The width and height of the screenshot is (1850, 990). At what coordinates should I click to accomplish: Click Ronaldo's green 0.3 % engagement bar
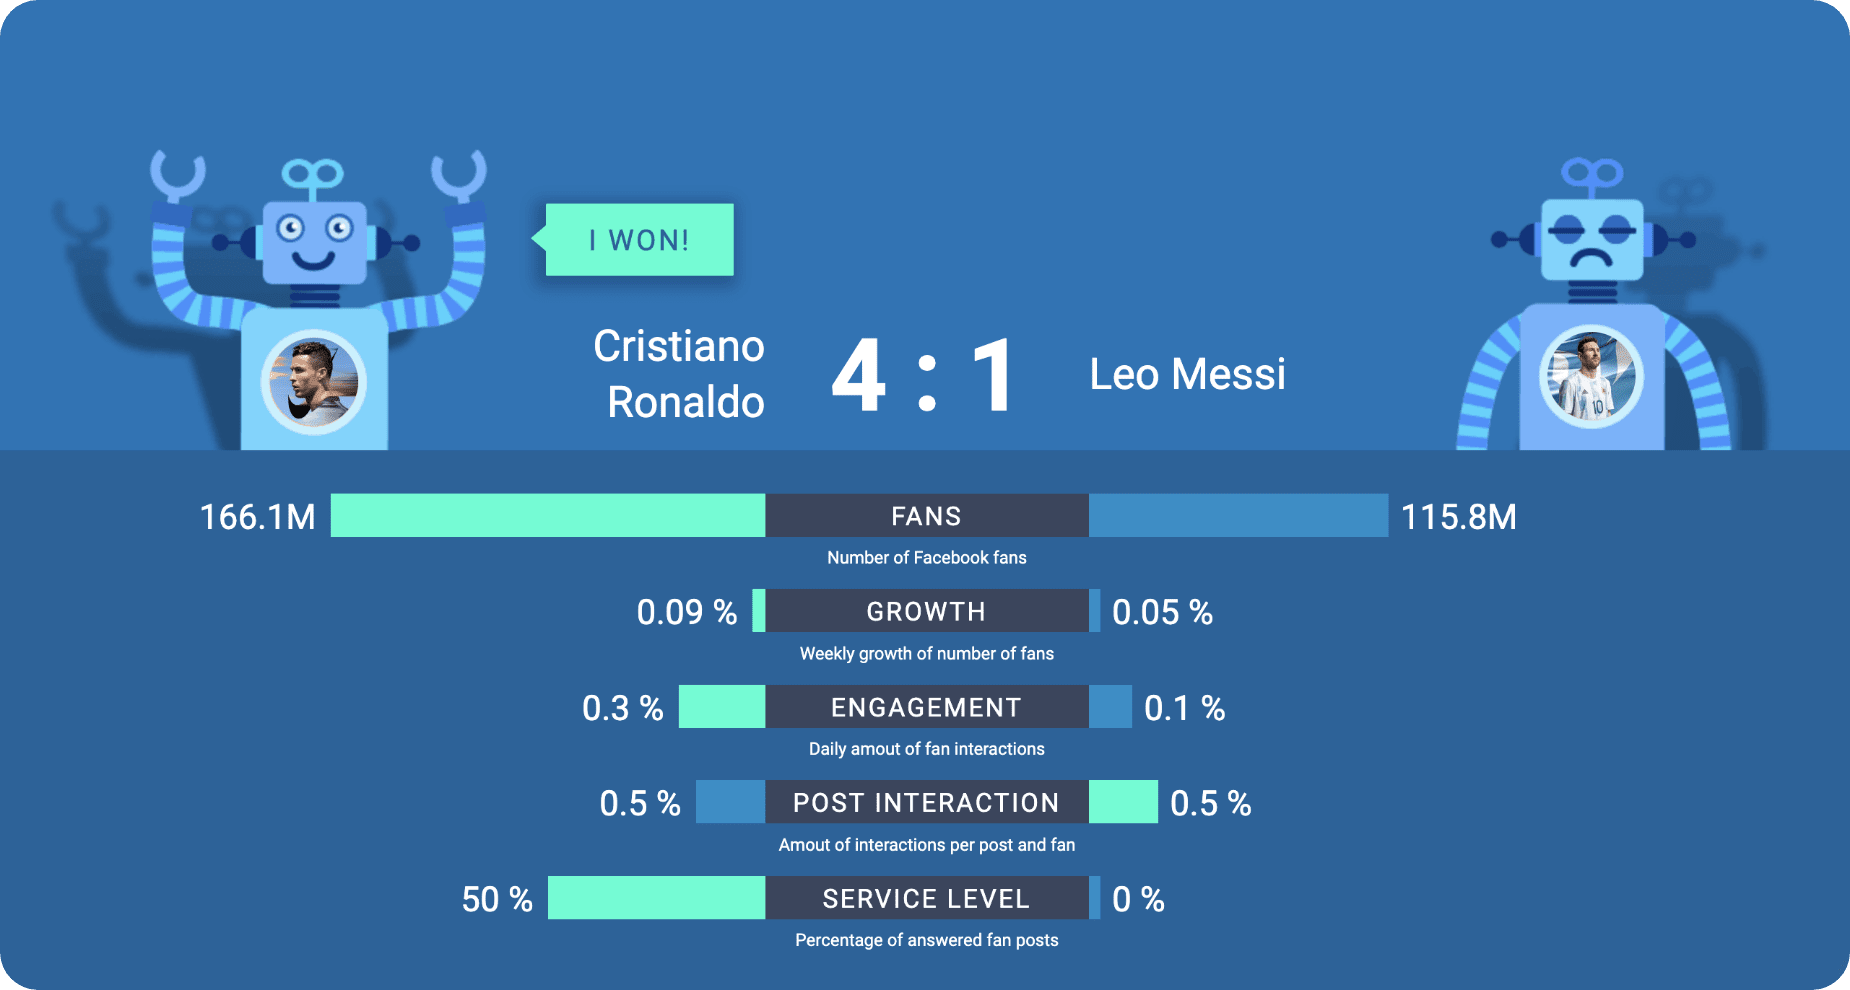[x=721, y=707]
